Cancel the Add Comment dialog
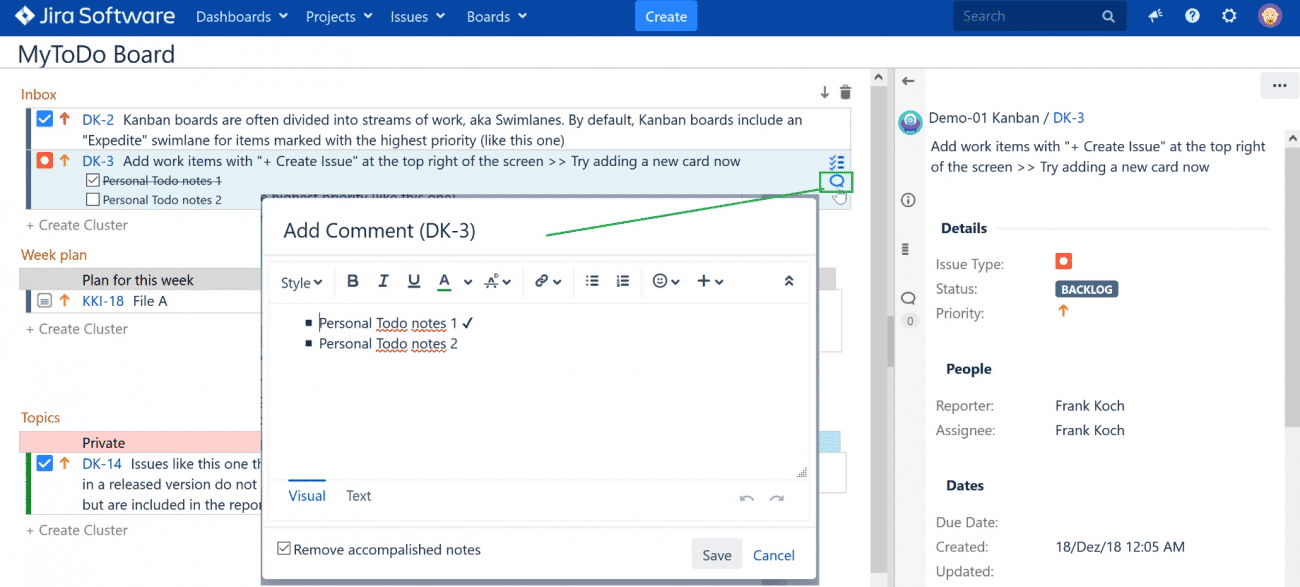Image resolution: width=1300 pixels, height=587 pixels. coord(774,555)
